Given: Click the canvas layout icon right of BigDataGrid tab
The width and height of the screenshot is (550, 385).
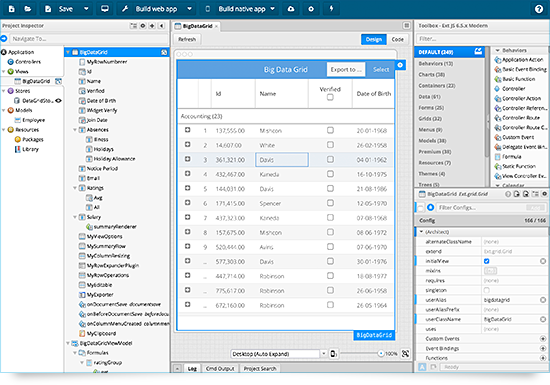Looking at the screenshot, I should (406, 25).
